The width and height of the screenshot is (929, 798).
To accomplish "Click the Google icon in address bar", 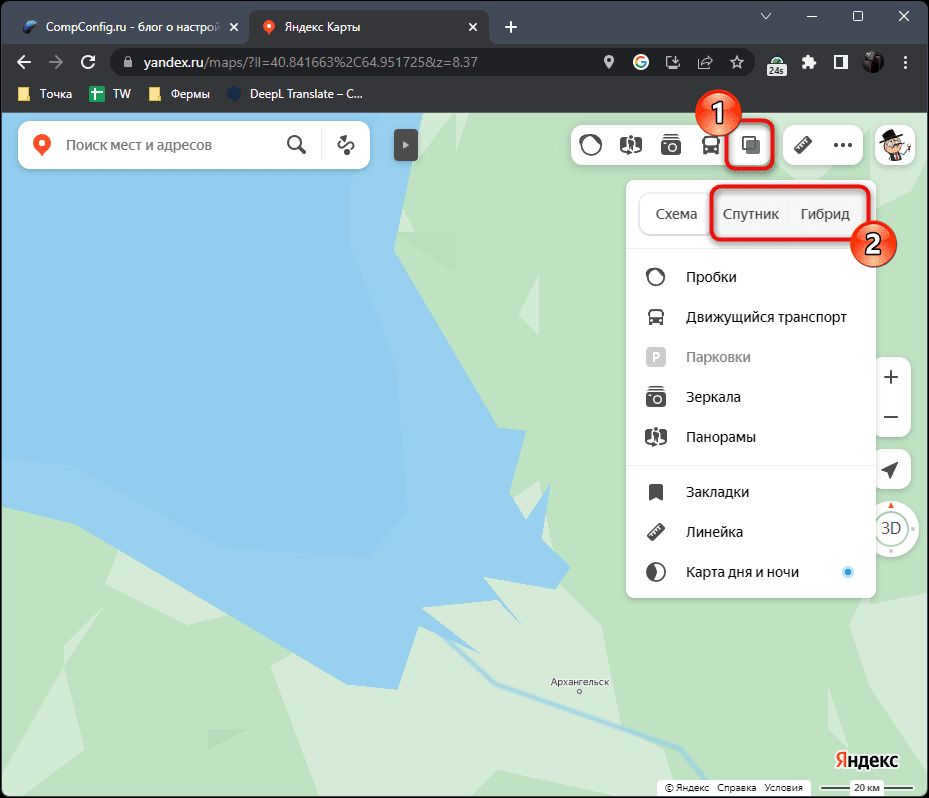I will click(x=640, y=62).
